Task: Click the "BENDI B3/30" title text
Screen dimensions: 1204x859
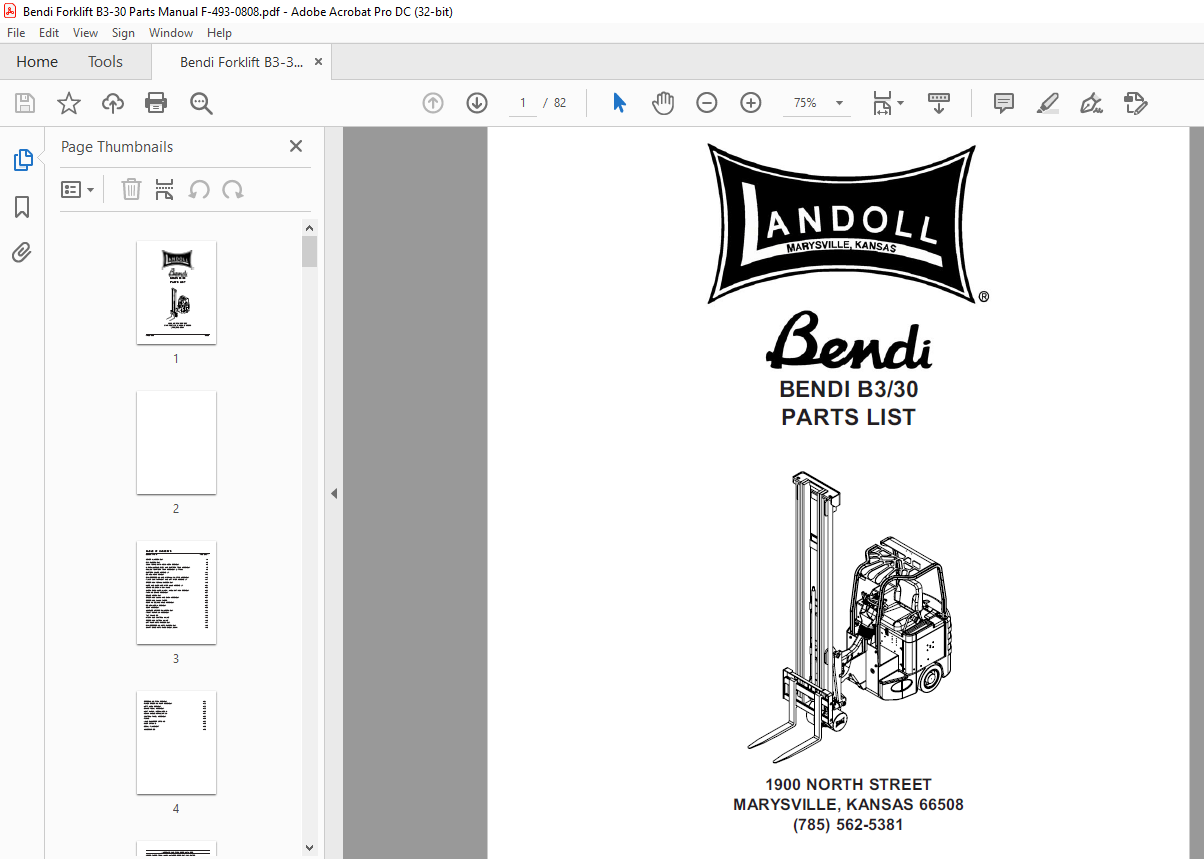Action: (848, 389)
